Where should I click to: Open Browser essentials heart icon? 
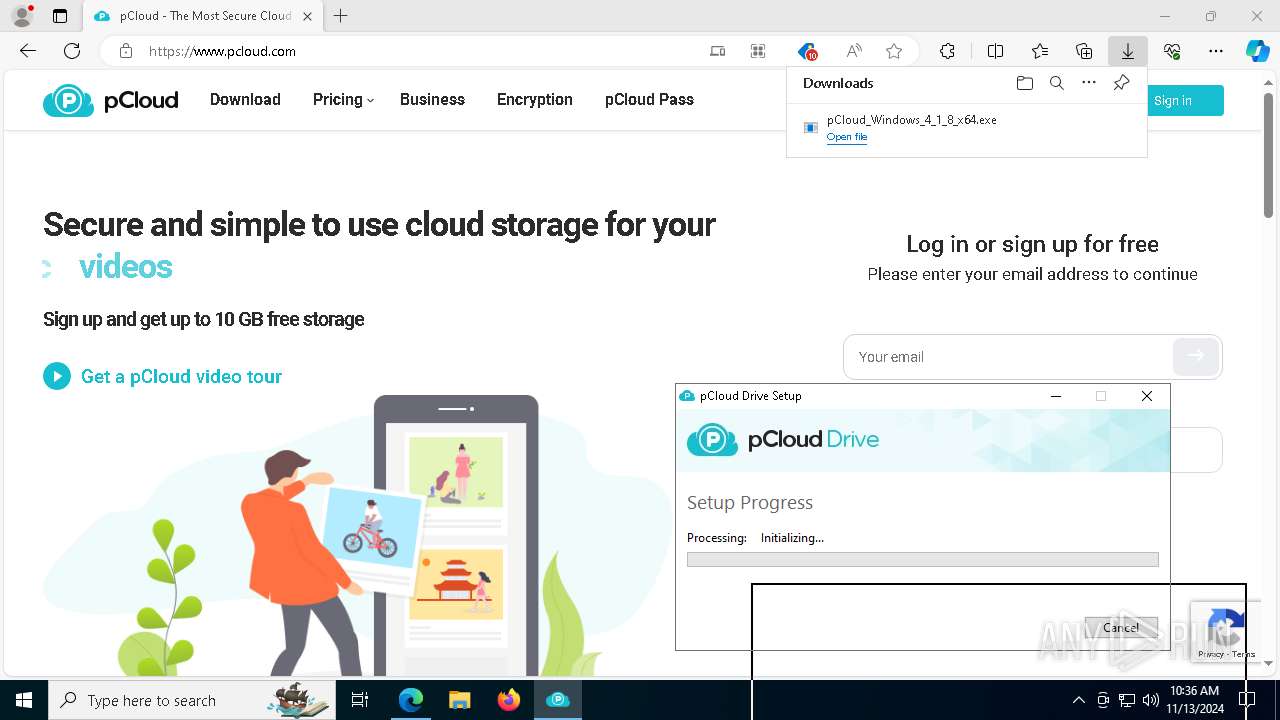point(1172,51)
